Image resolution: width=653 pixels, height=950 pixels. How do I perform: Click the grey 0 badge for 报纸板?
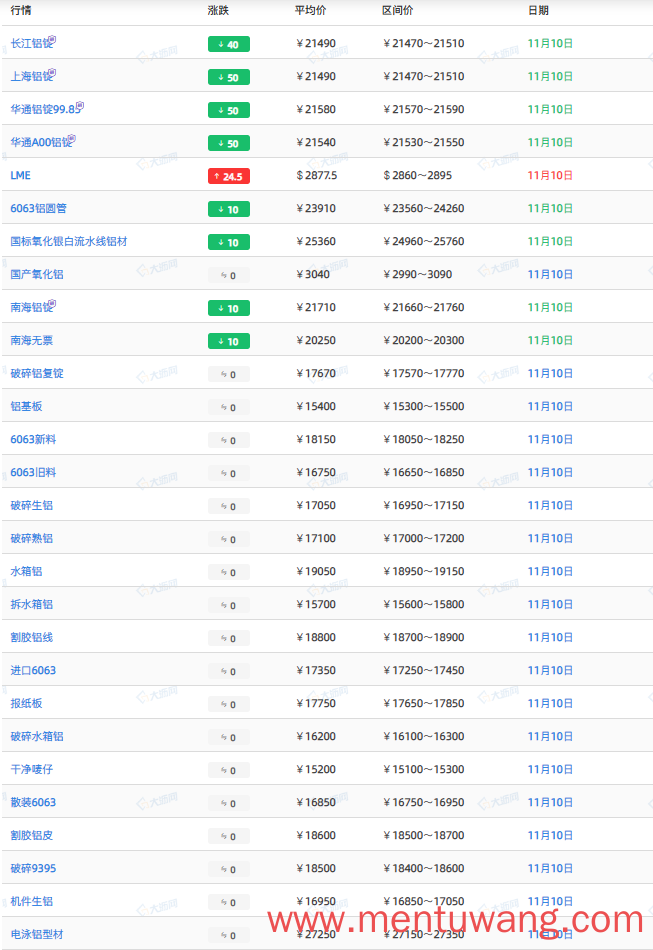tap(229, 705)
